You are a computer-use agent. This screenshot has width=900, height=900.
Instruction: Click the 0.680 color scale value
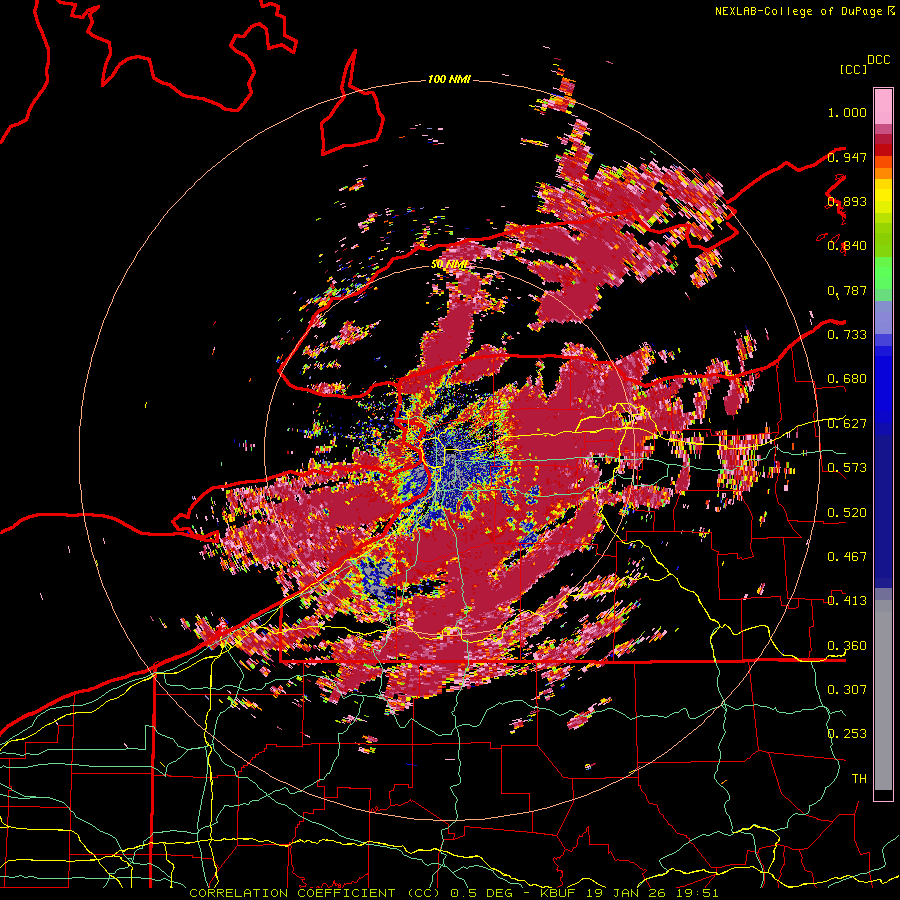[x=847, y=379]
